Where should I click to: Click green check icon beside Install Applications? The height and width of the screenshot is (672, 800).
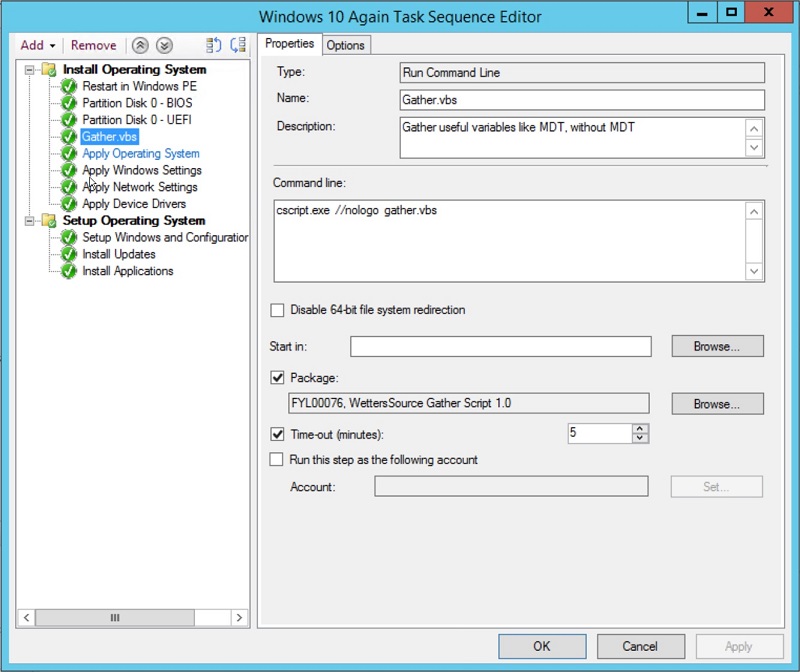[x=69, y=271]
